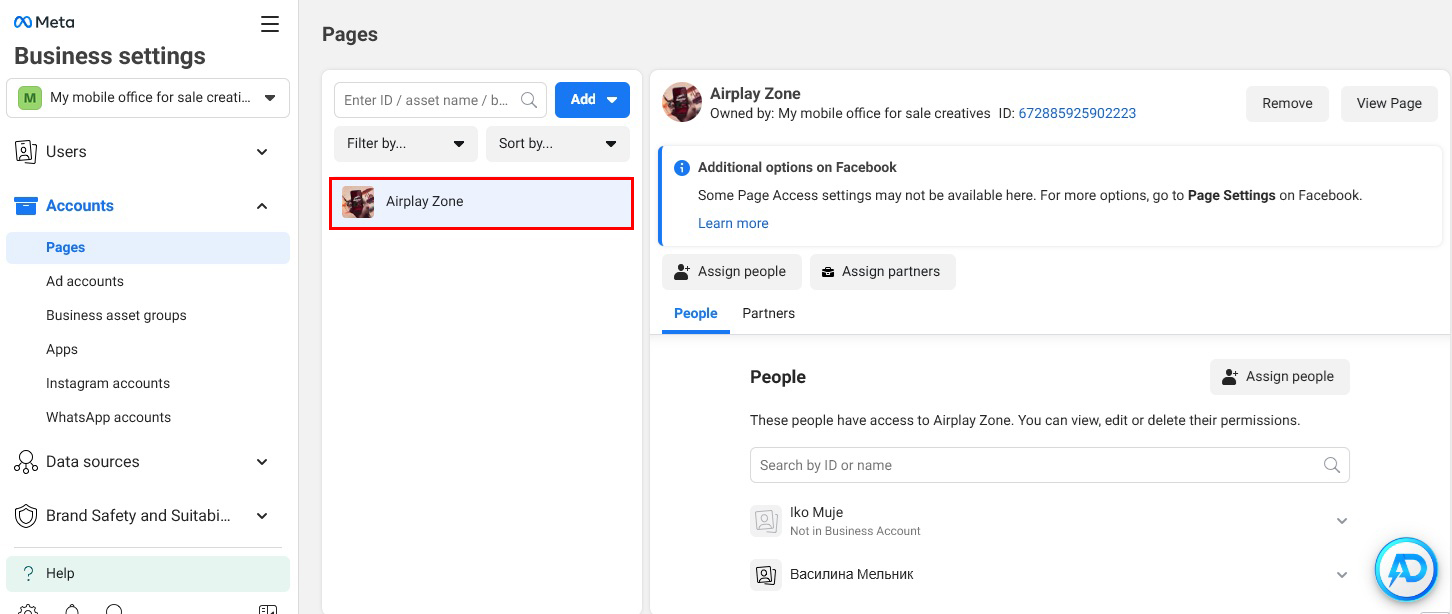This screenshot has width=1452, height=614.
Task: Click the Data sources icon
Action: (26, 462)
